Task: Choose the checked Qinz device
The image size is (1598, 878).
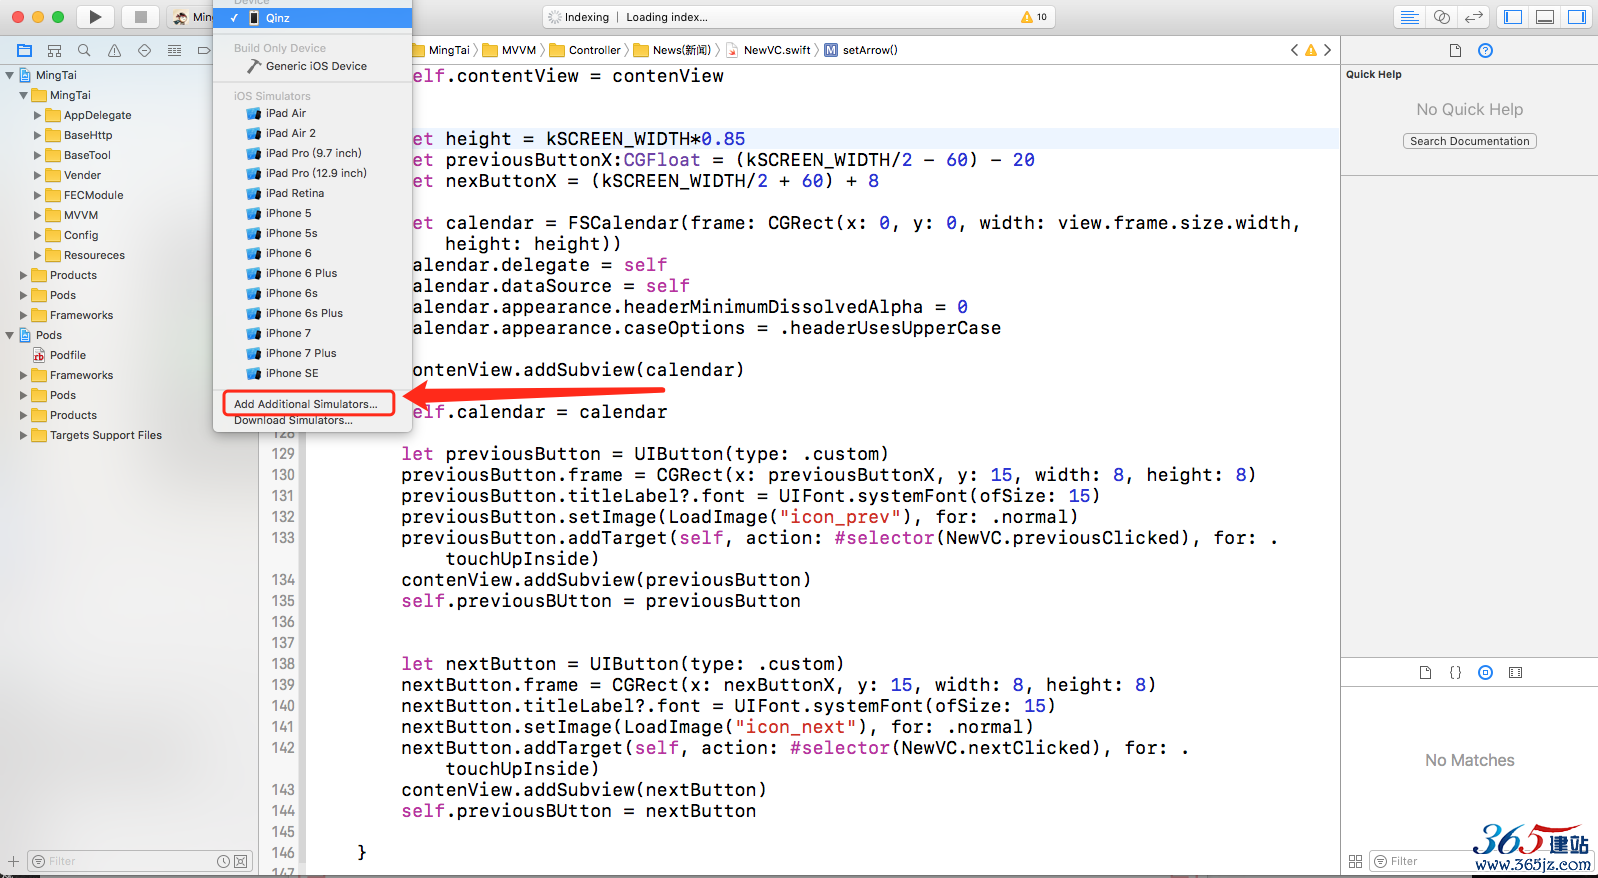Action: tap(312, 18)
